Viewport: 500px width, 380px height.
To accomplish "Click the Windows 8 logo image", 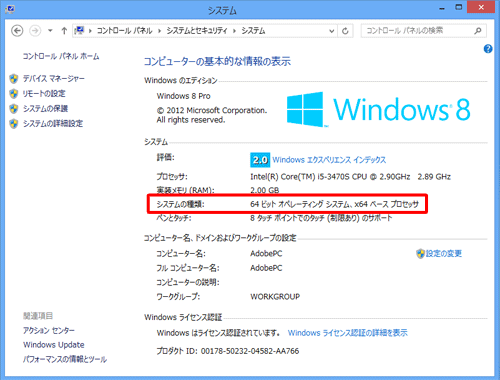I will pyautogui.click(x=379, y=109).
